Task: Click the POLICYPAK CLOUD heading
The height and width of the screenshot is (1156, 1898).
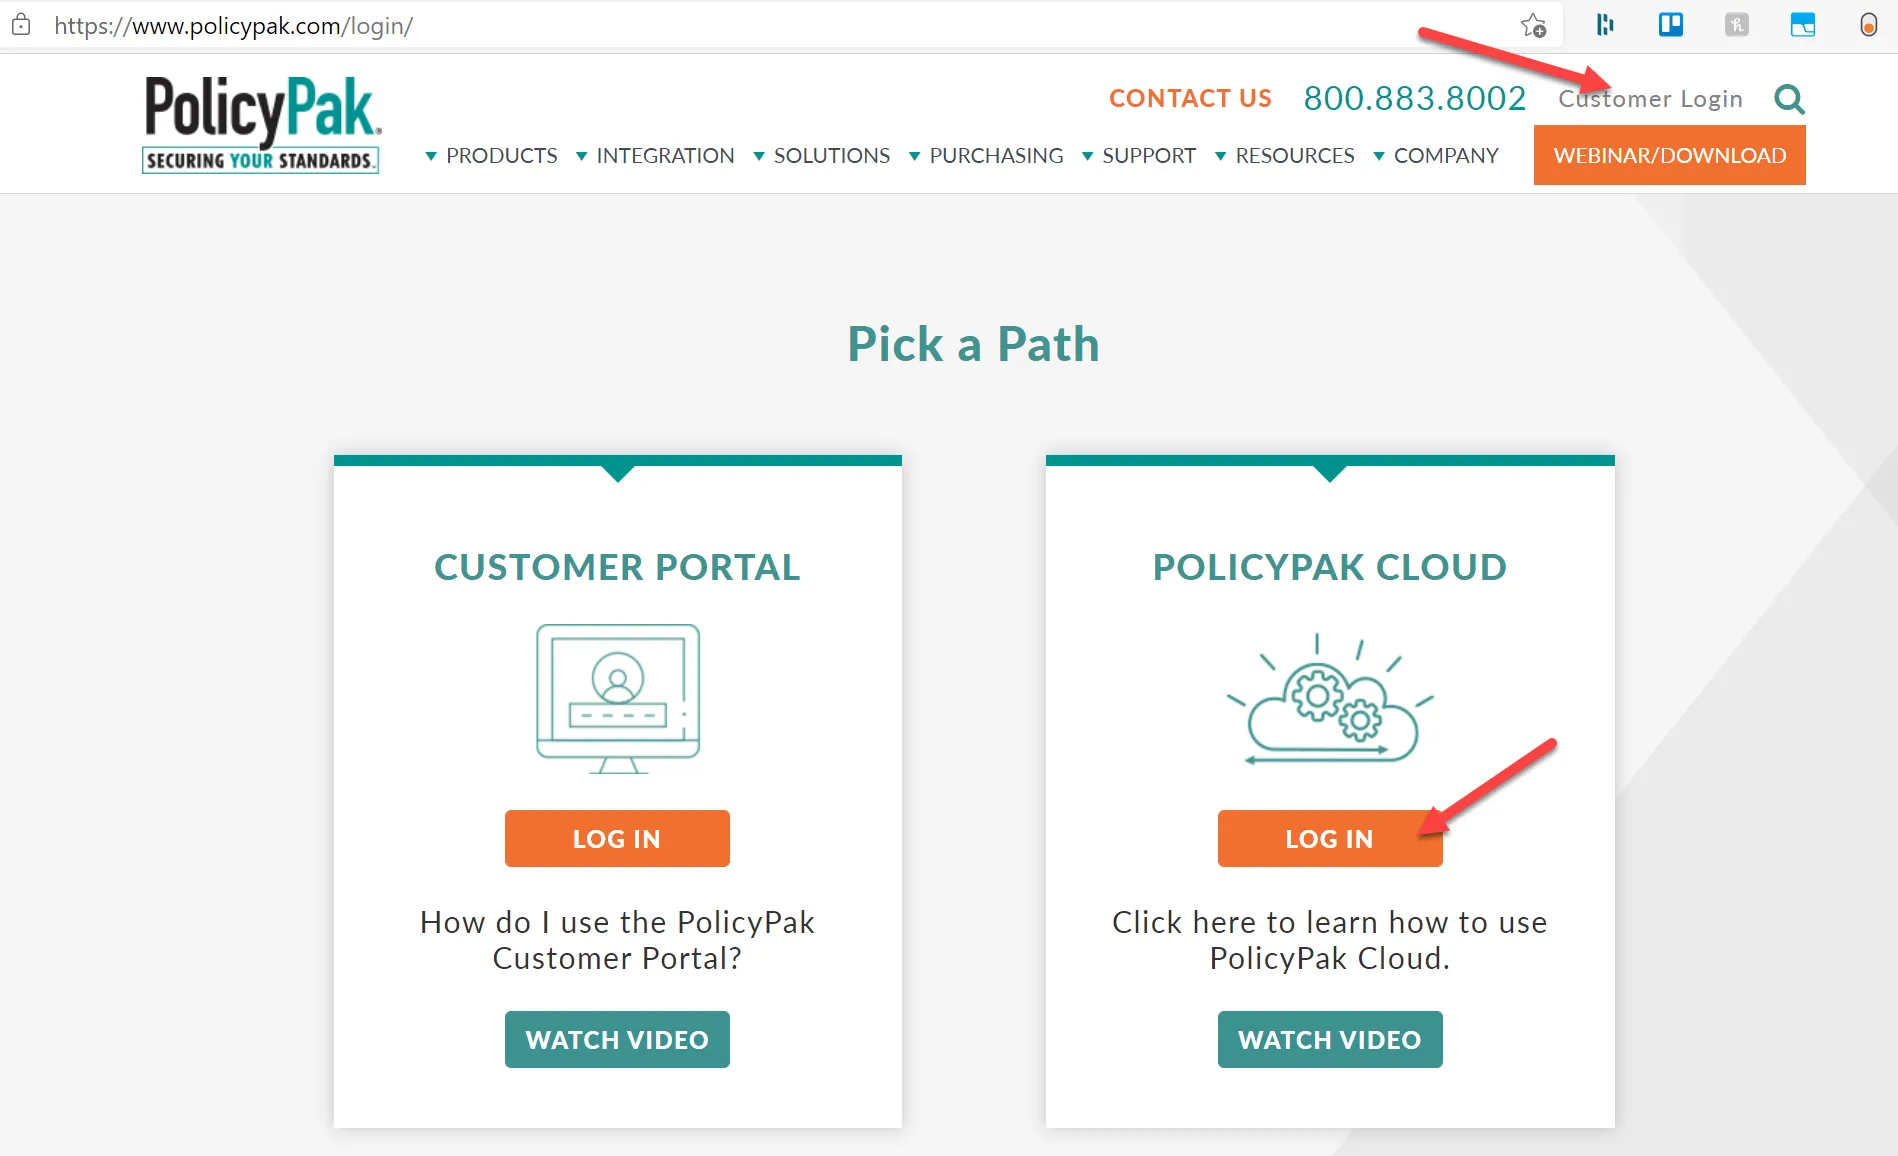Action: [x=1330, y=567]
